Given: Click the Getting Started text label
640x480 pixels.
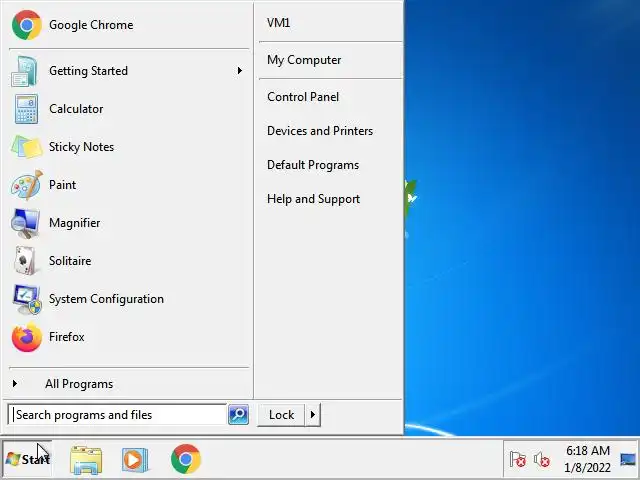Looking at the screenshot, I should pos(89,71).
